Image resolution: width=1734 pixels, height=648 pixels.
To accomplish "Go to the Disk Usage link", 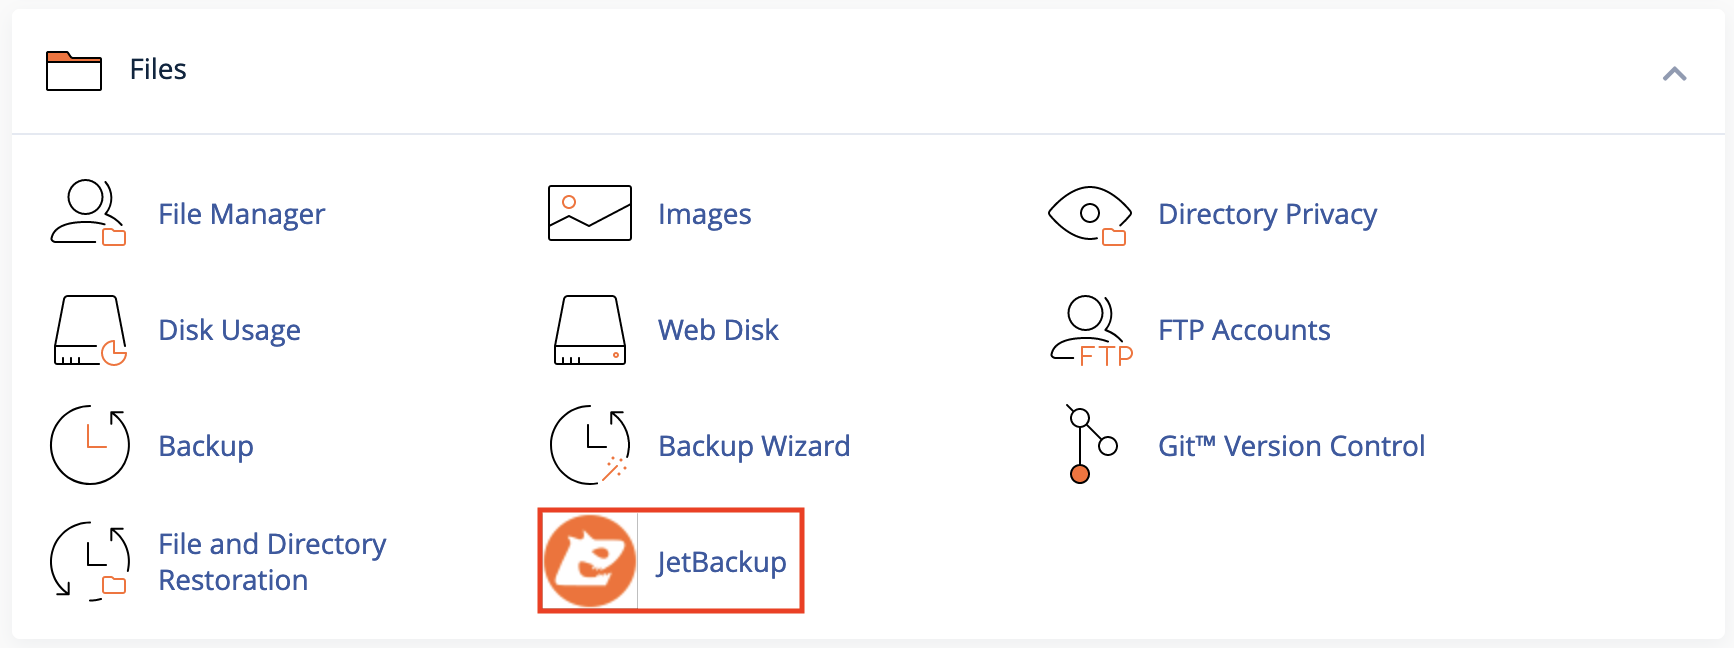I will 230,331.
